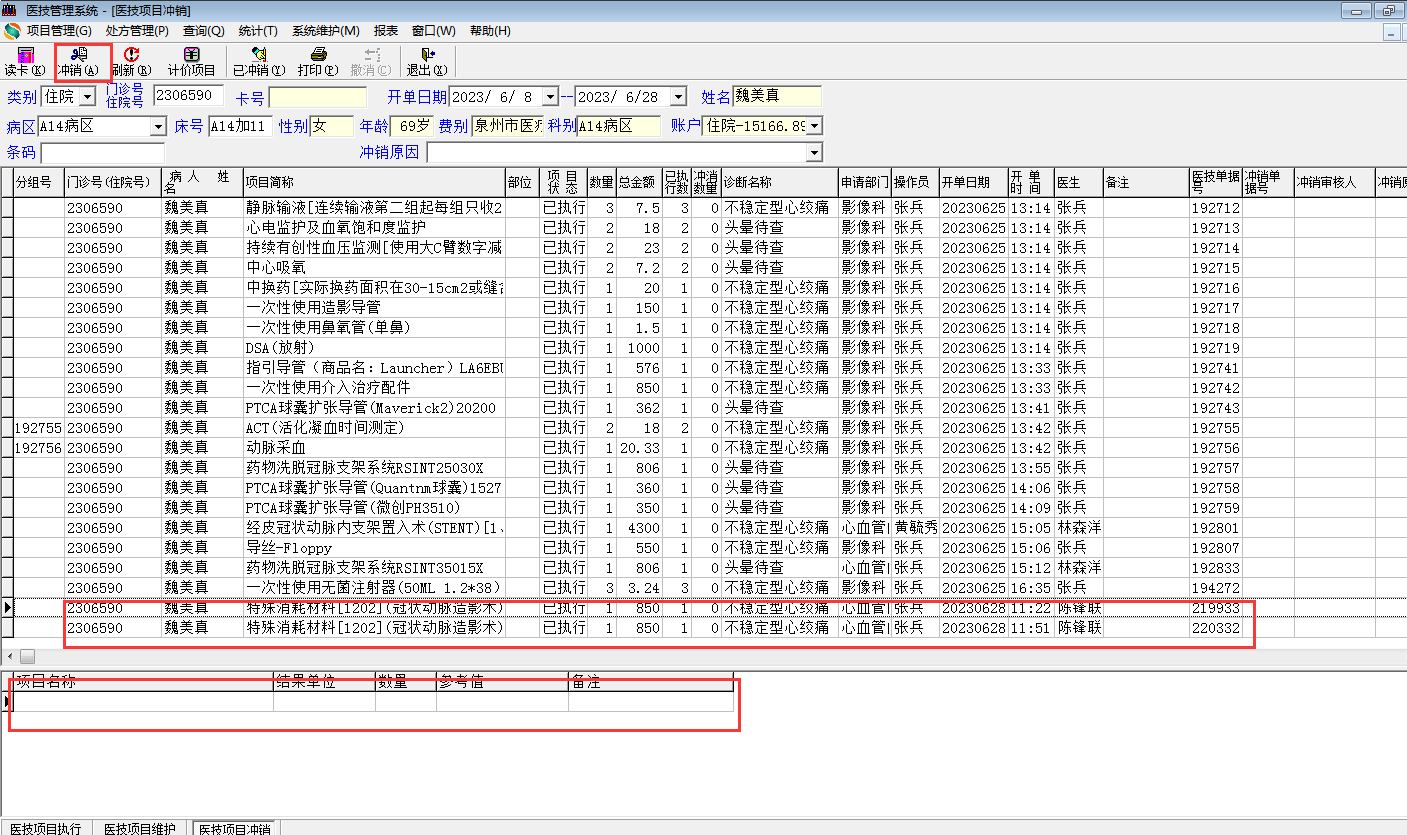
Task: Click the 参考值 header in lower grid
Action: click(502, 682)
